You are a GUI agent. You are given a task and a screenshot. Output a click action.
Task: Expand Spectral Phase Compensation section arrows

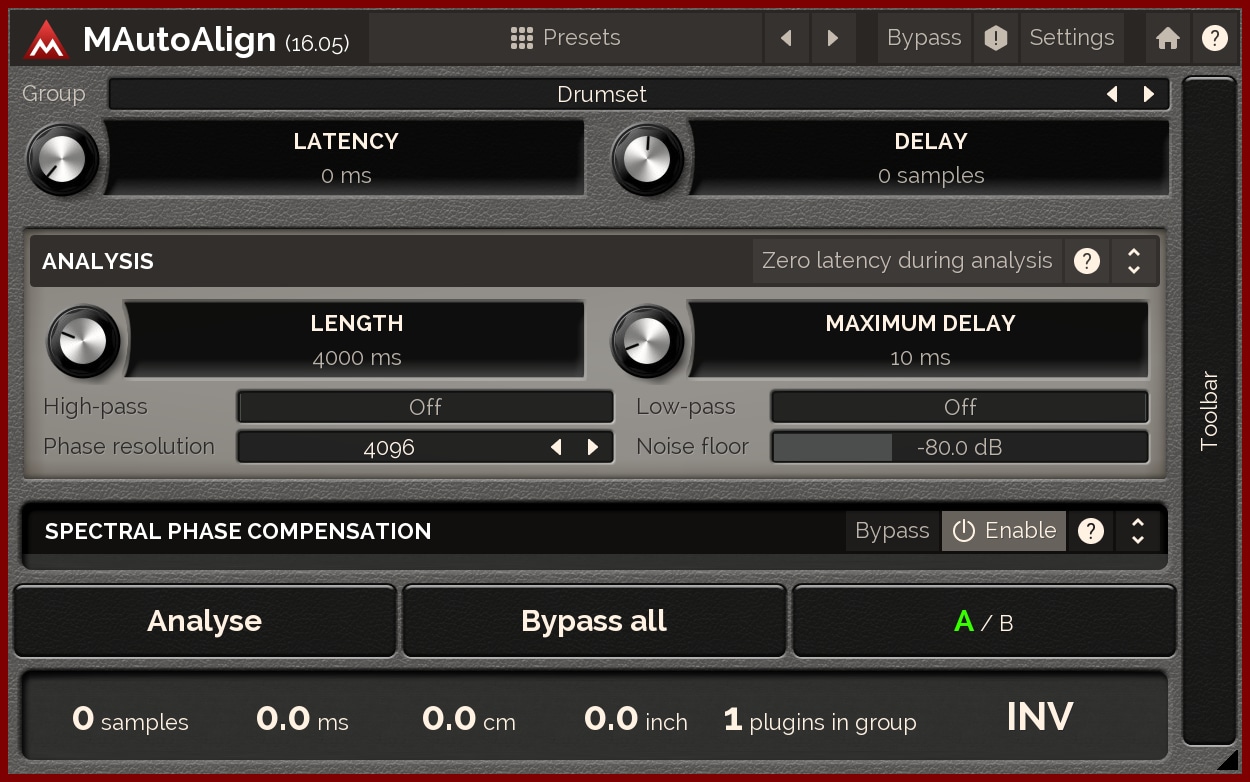tap(1138, 531)
